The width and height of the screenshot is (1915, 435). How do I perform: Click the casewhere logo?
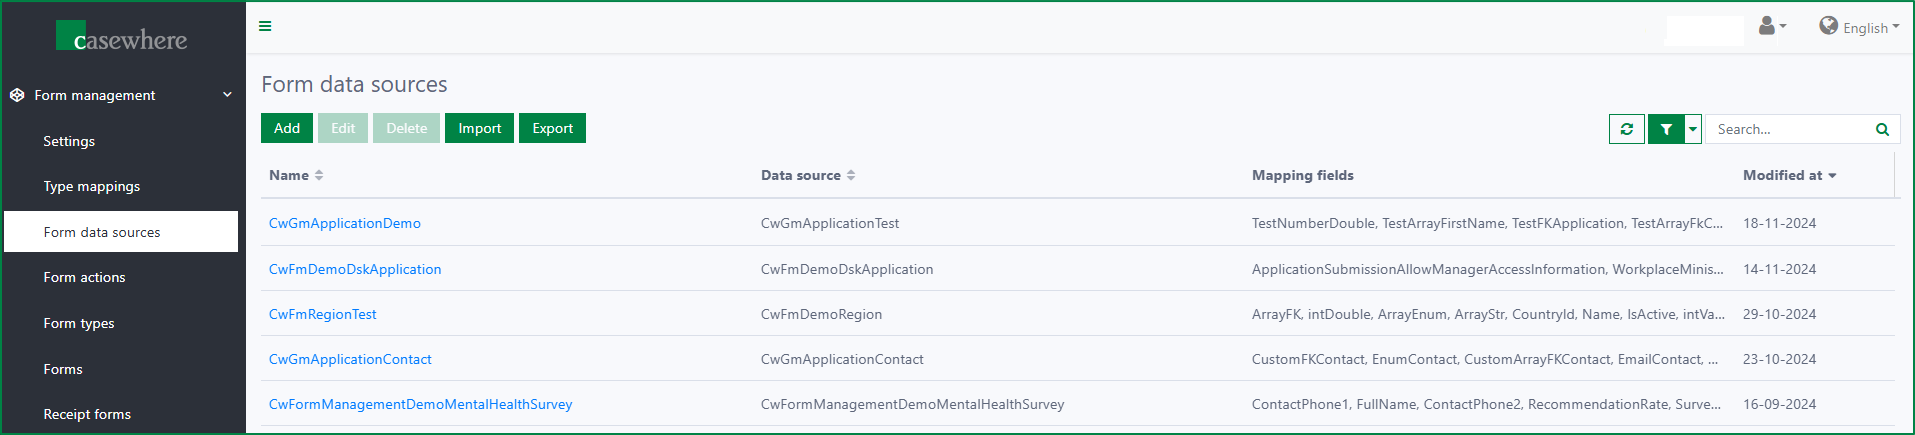[122, 37]
